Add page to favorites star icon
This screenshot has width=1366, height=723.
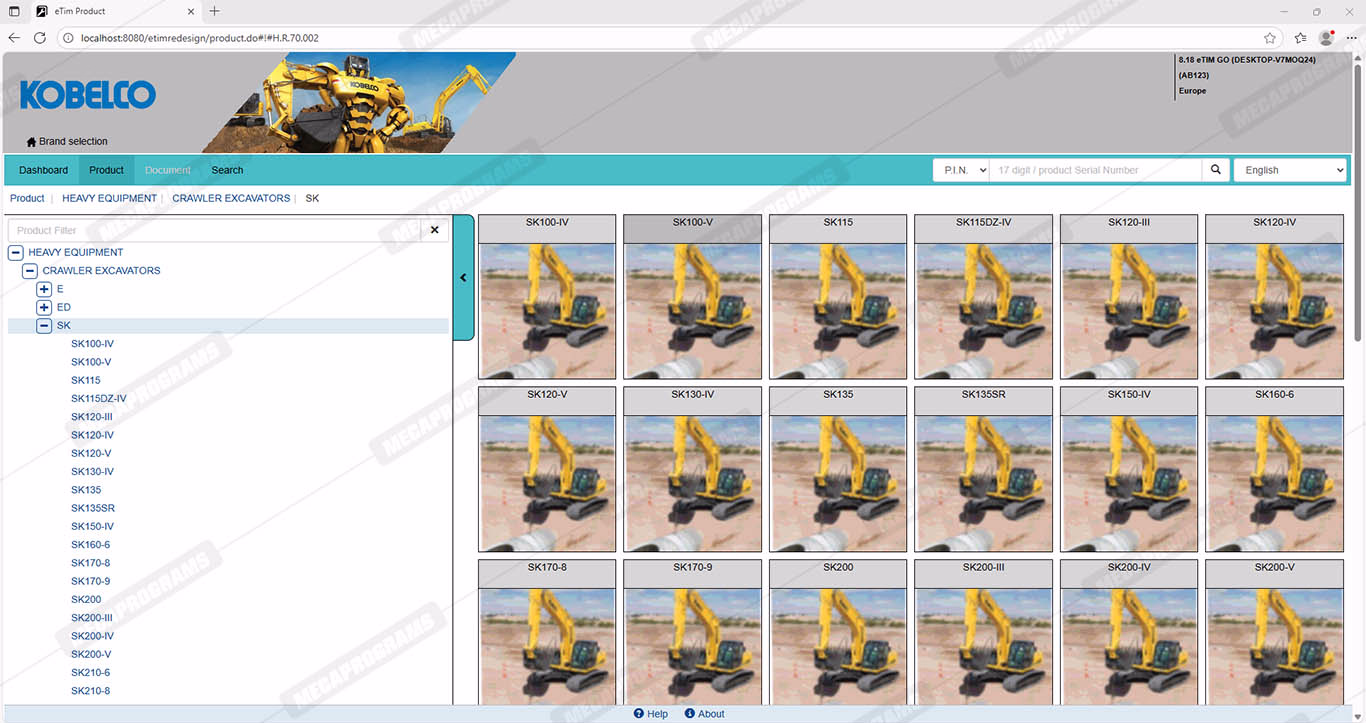1269,38
